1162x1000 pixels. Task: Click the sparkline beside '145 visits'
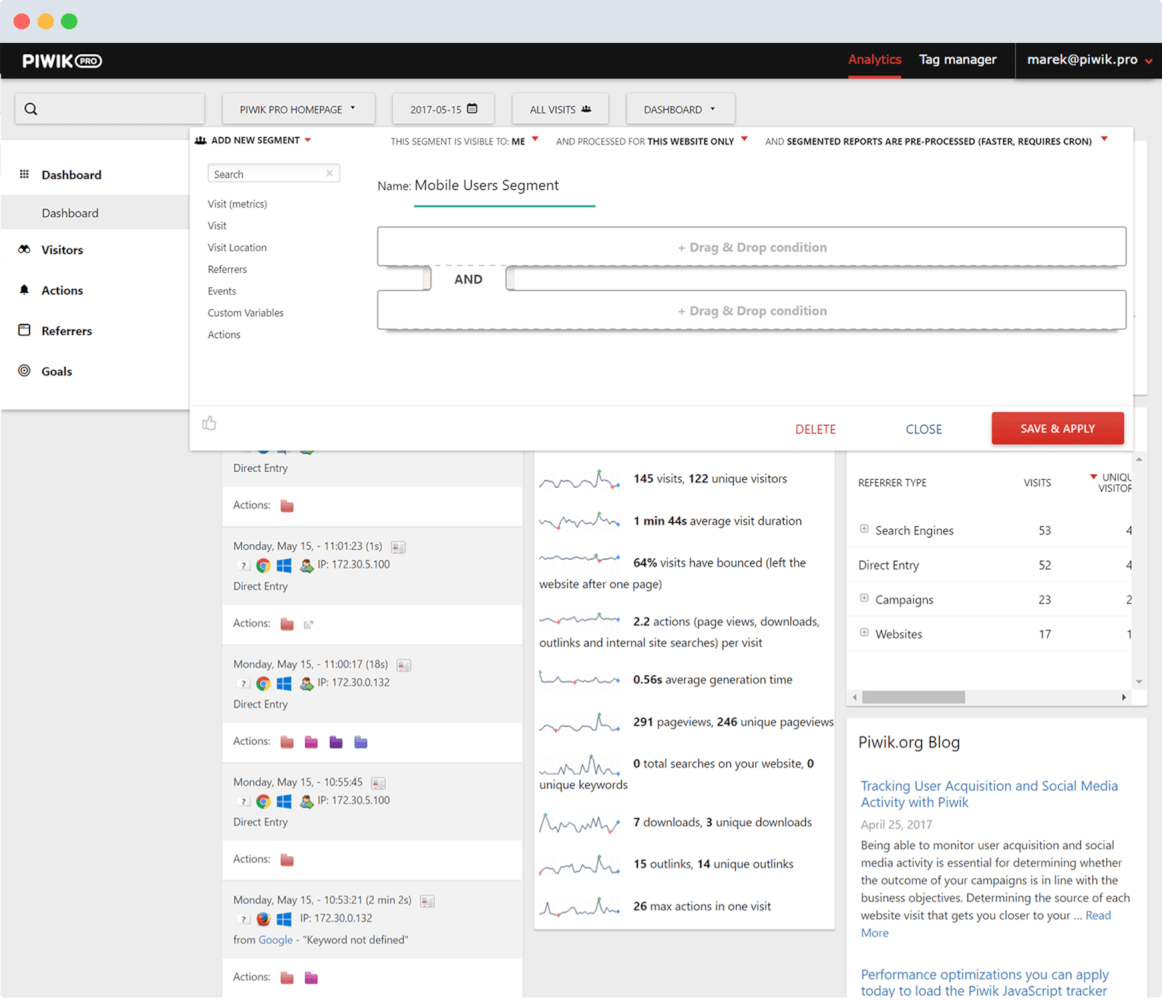[x=580, y=480]
